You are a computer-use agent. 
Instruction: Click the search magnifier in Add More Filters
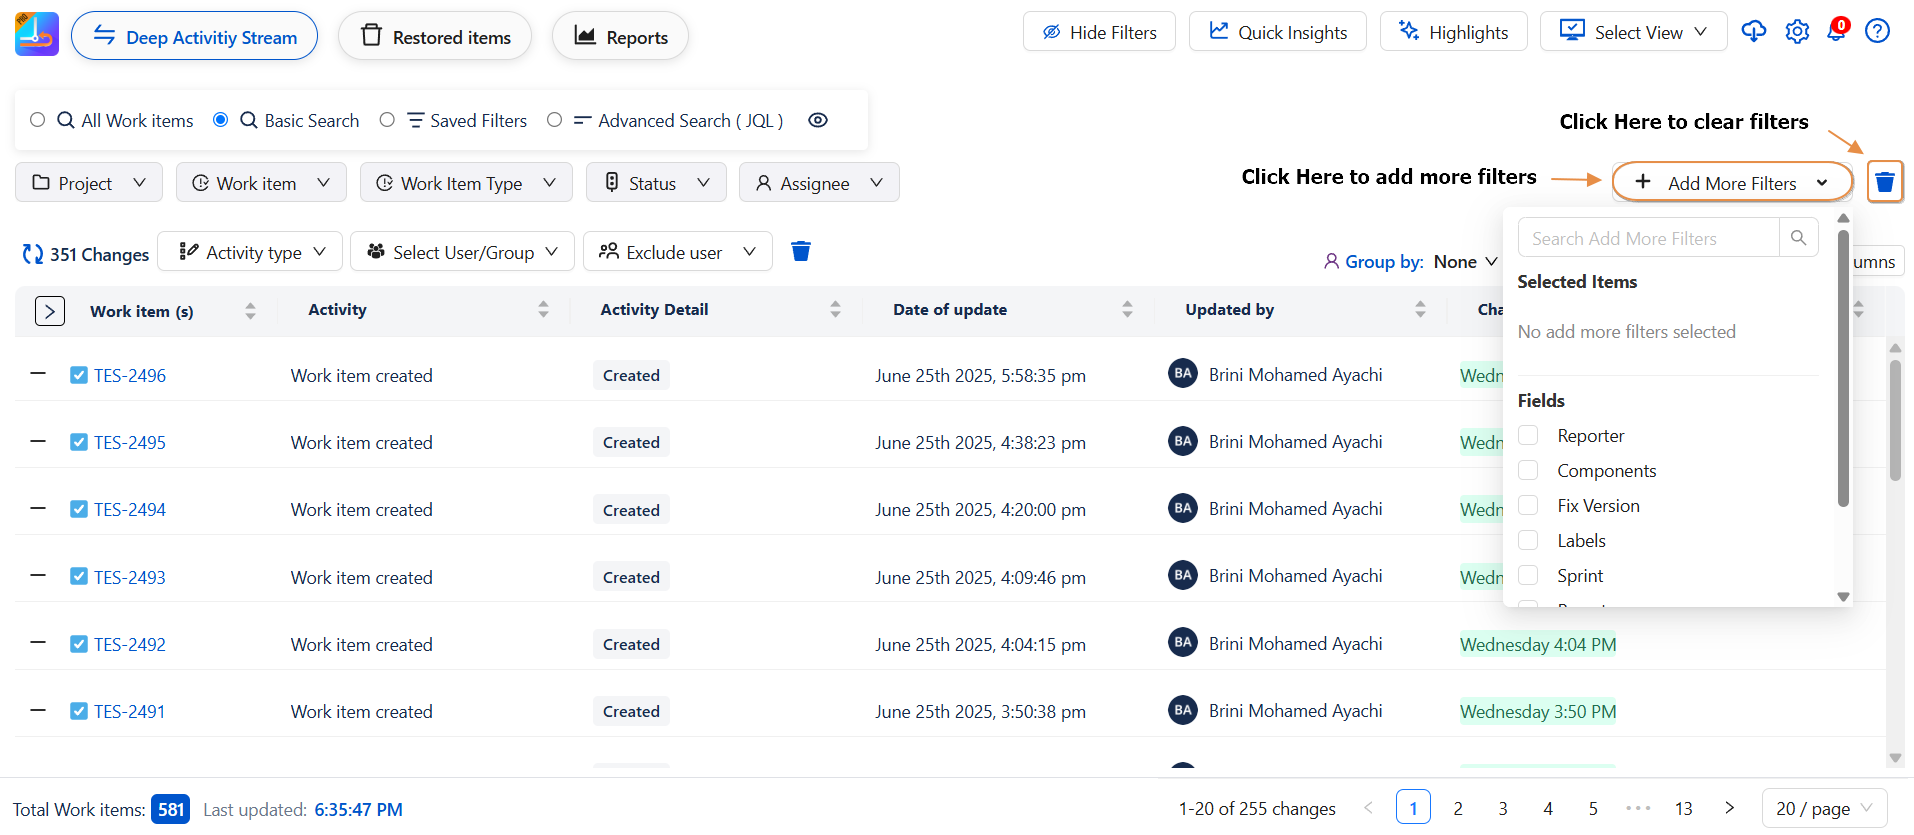pos(1797,238)
